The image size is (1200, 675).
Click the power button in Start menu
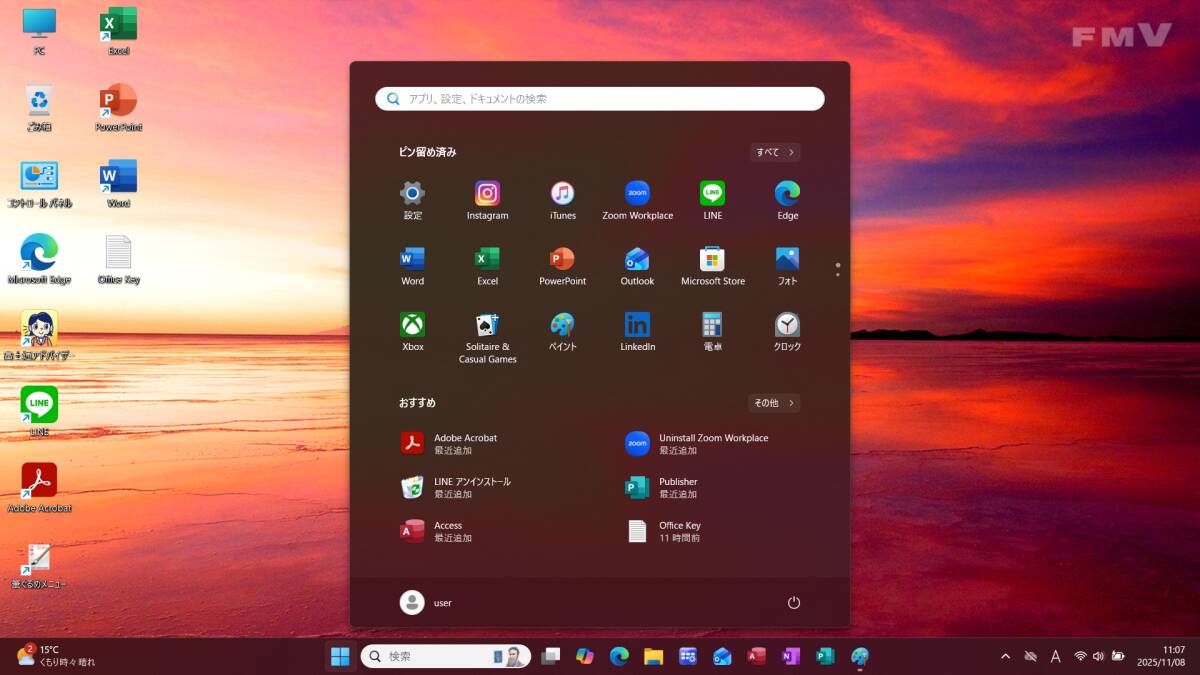click(x=794, y=603)
